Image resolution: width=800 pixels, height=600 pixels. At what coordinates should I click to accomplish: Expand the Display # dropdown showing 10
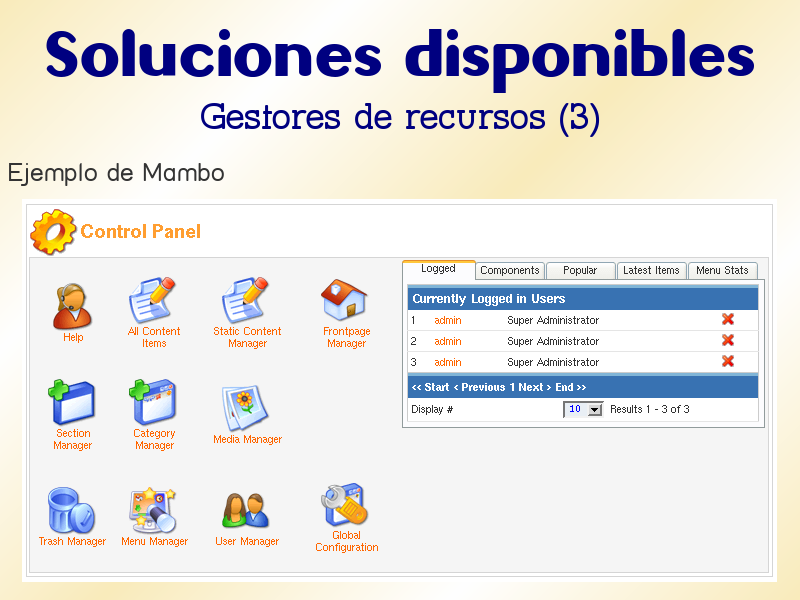[583, 409]
